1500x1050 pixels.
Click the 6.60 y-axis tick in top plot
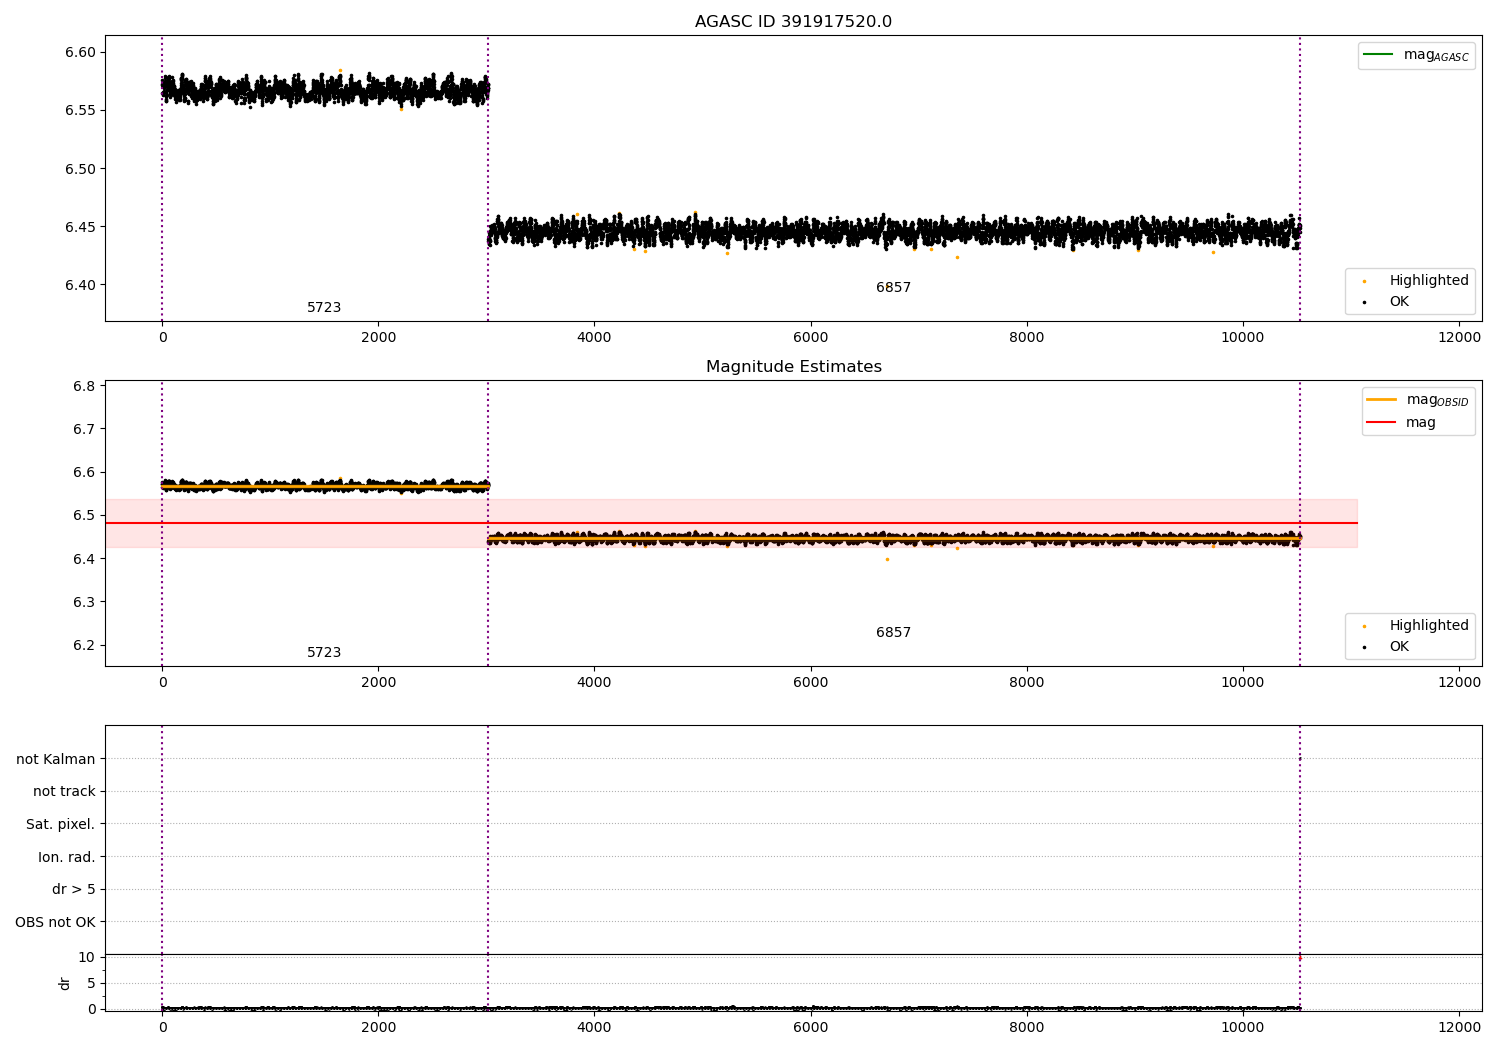click(x=80, y=52)
